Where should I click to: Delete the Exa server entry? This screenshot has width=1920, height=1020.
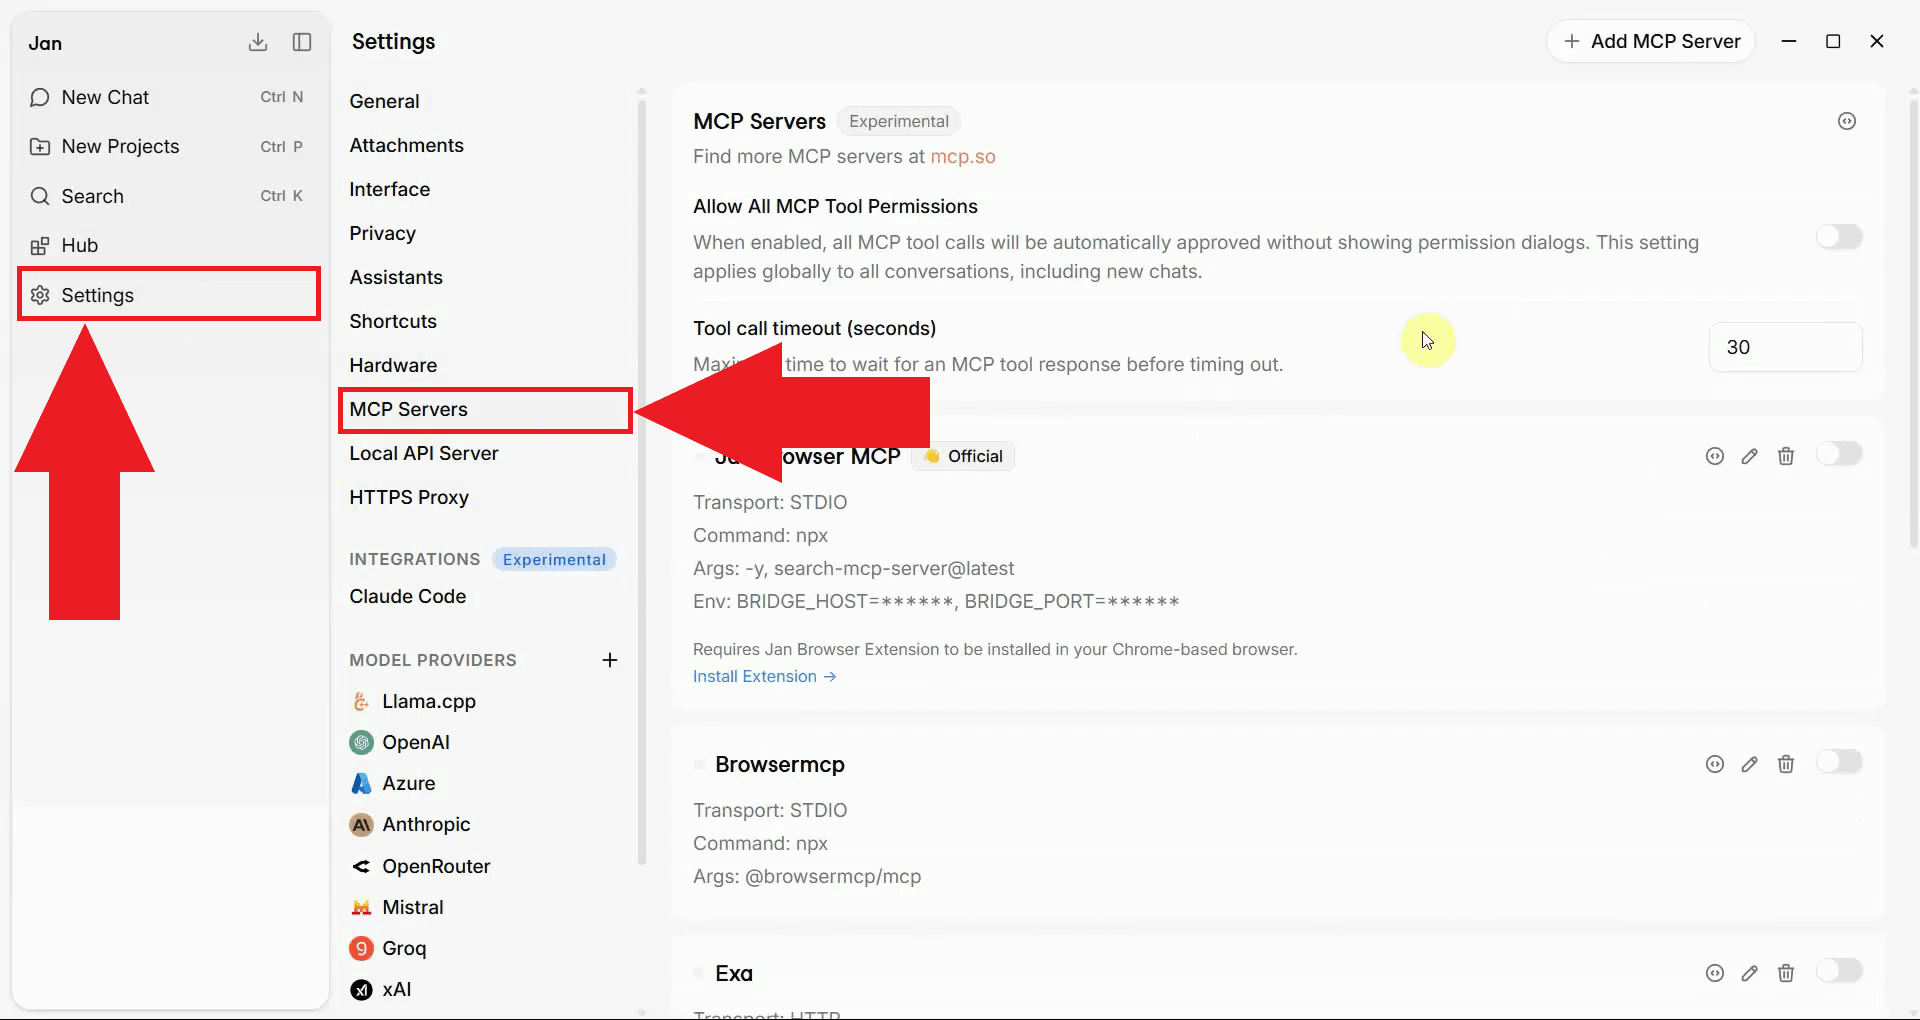click(x=1786, y=973)
